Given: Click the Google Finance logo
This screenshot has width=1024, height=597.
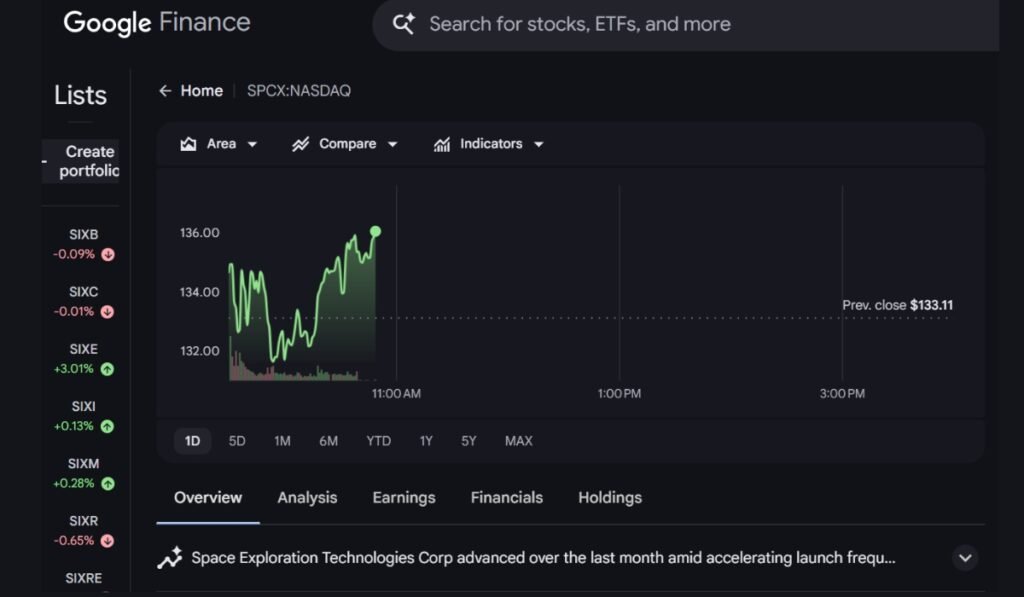Looking at the screenshot, I should point(157,23).
